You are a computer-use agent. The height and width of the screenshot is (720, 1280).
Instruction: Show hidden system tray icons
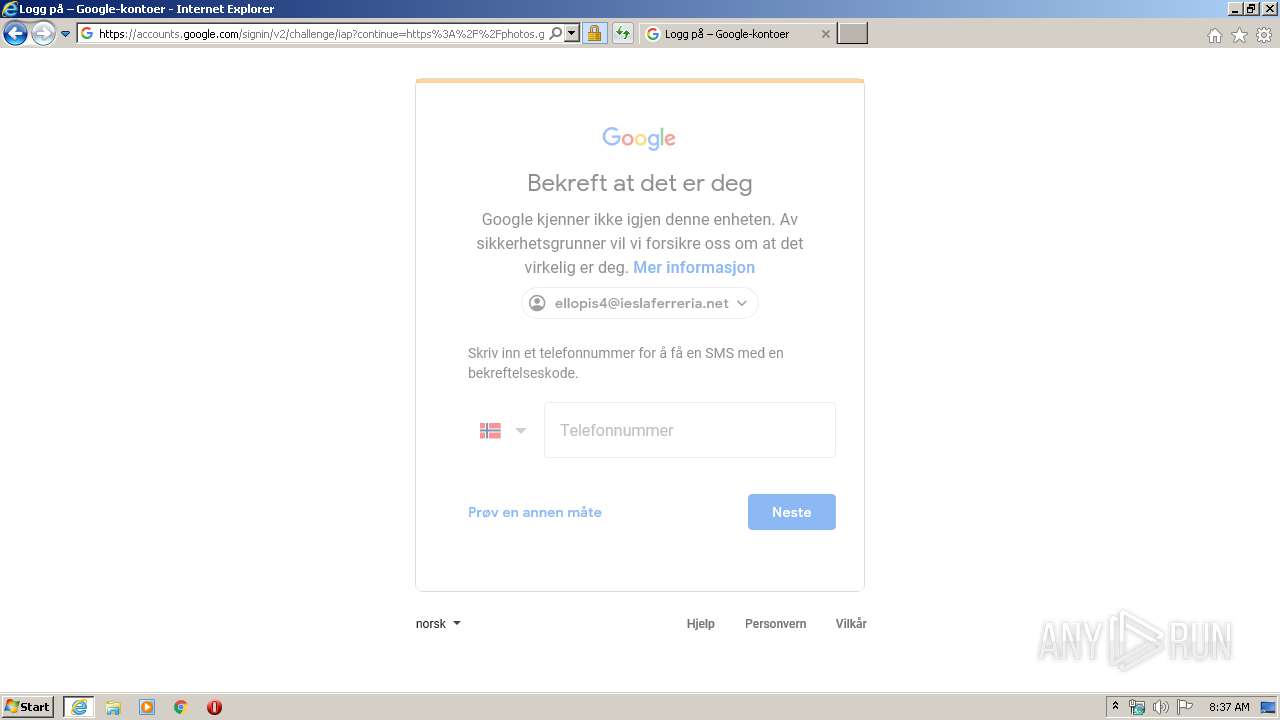click(x=1115, y=707)
